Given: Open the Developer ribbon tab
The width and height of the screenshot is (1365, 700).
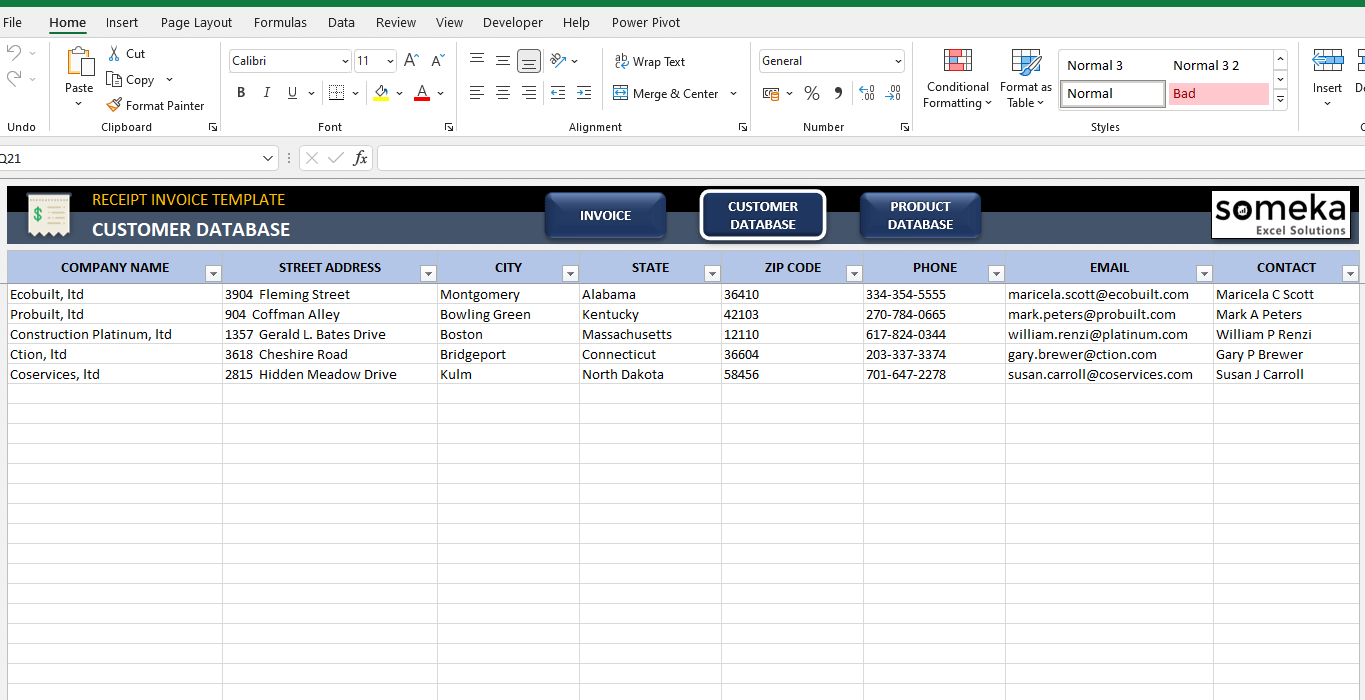Looking at the screenshot, I should tap(512, 22).
